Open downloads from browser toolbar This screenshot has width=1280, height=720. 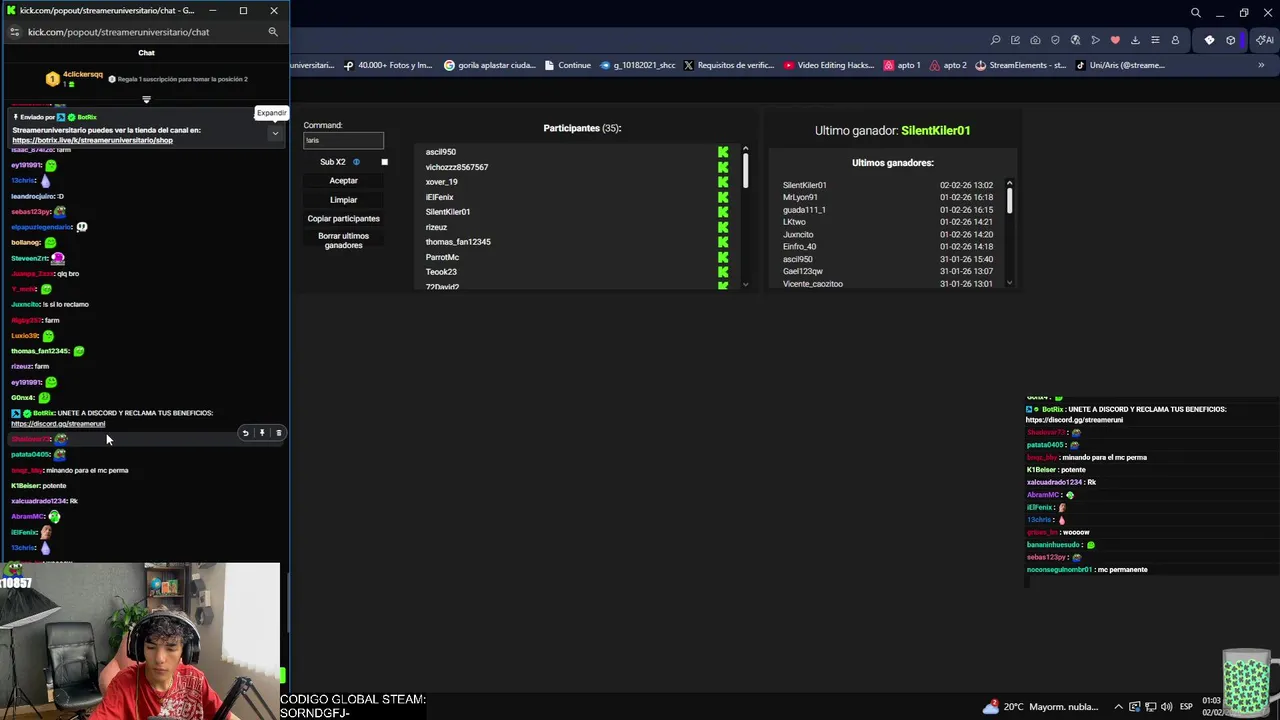tap(1135, 40)
